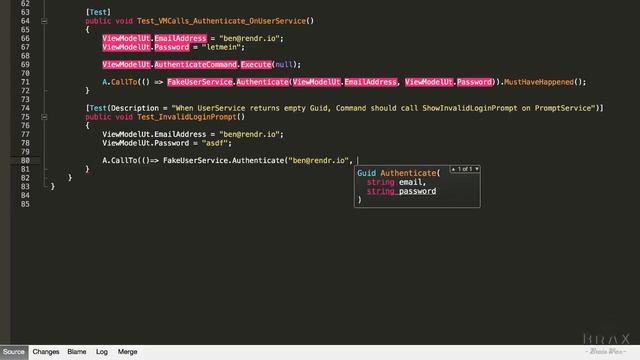Image resolution: width=640 pixels, height=360 pixels.
Task: Open the Log tab
Action: [x=102, y=352]
